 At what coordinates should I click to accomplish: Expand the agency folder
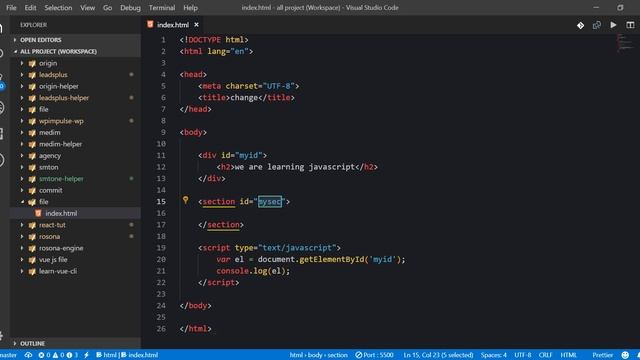[x=76, y=156]
